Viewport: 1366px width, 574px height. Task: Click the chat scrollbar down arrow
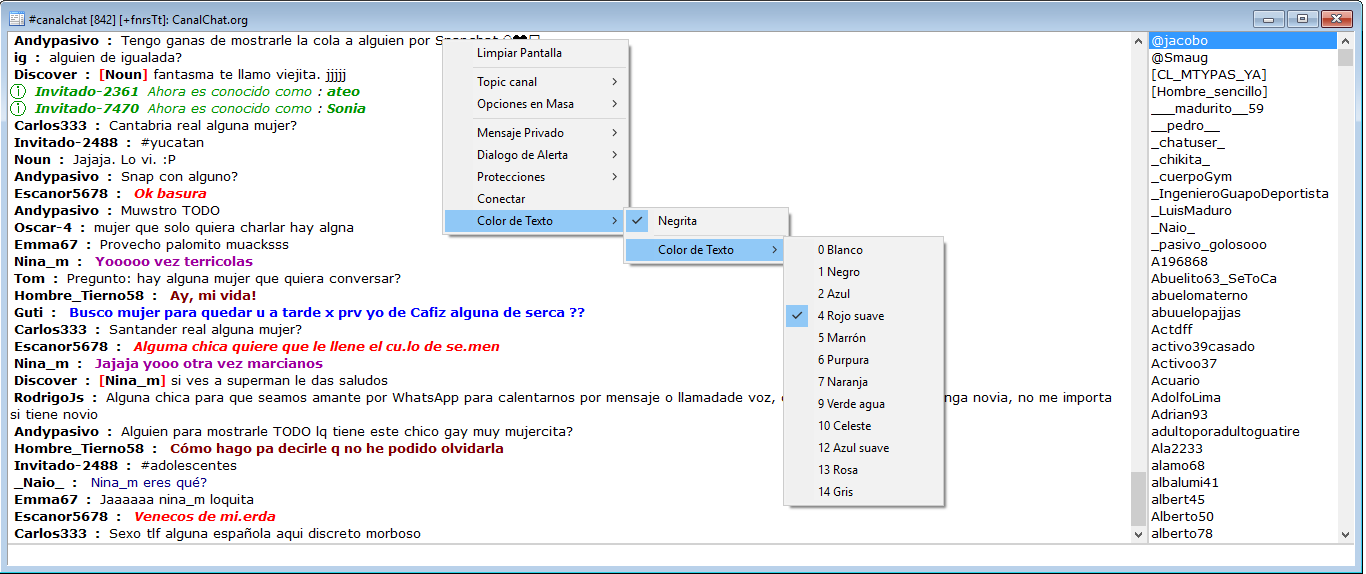pyautogui.click(x=1138, y=535)
